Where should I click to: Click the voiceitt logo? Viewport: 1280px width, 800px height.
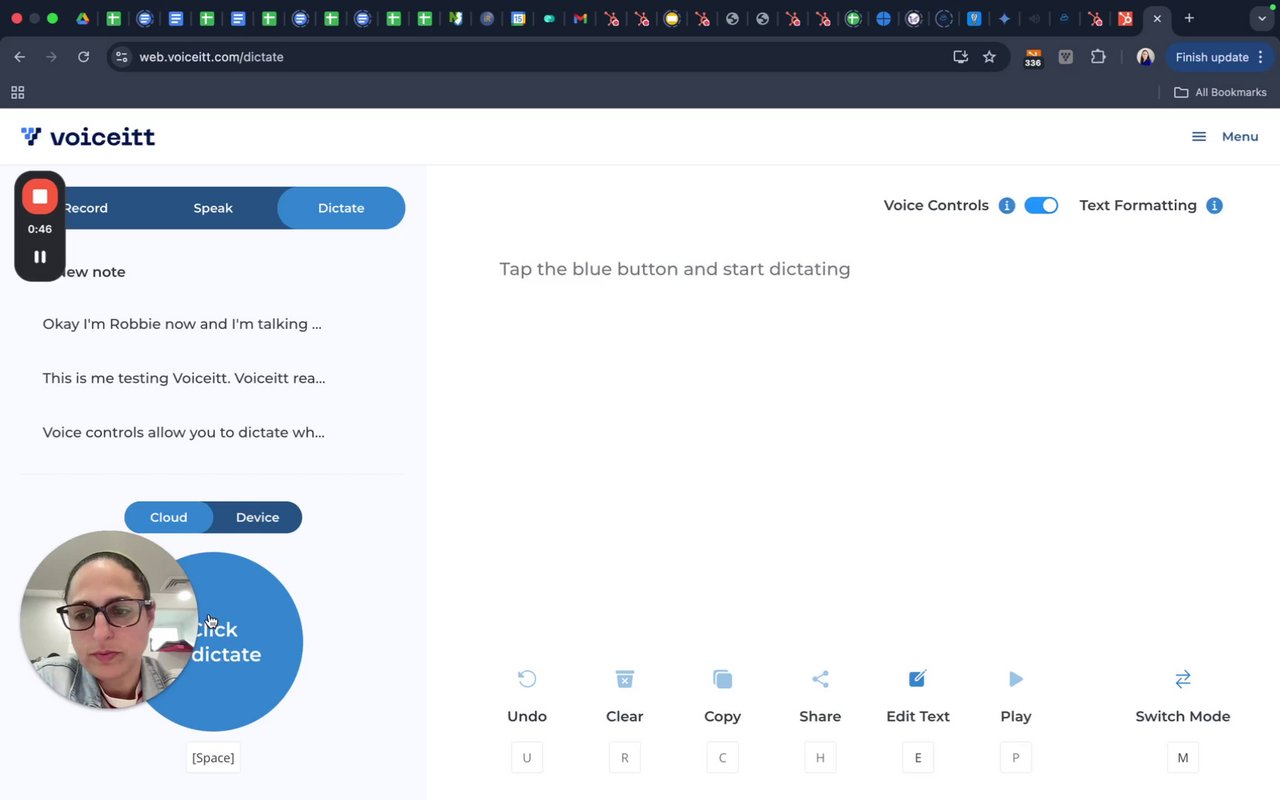pyautogui.click(x=88, y=136)
